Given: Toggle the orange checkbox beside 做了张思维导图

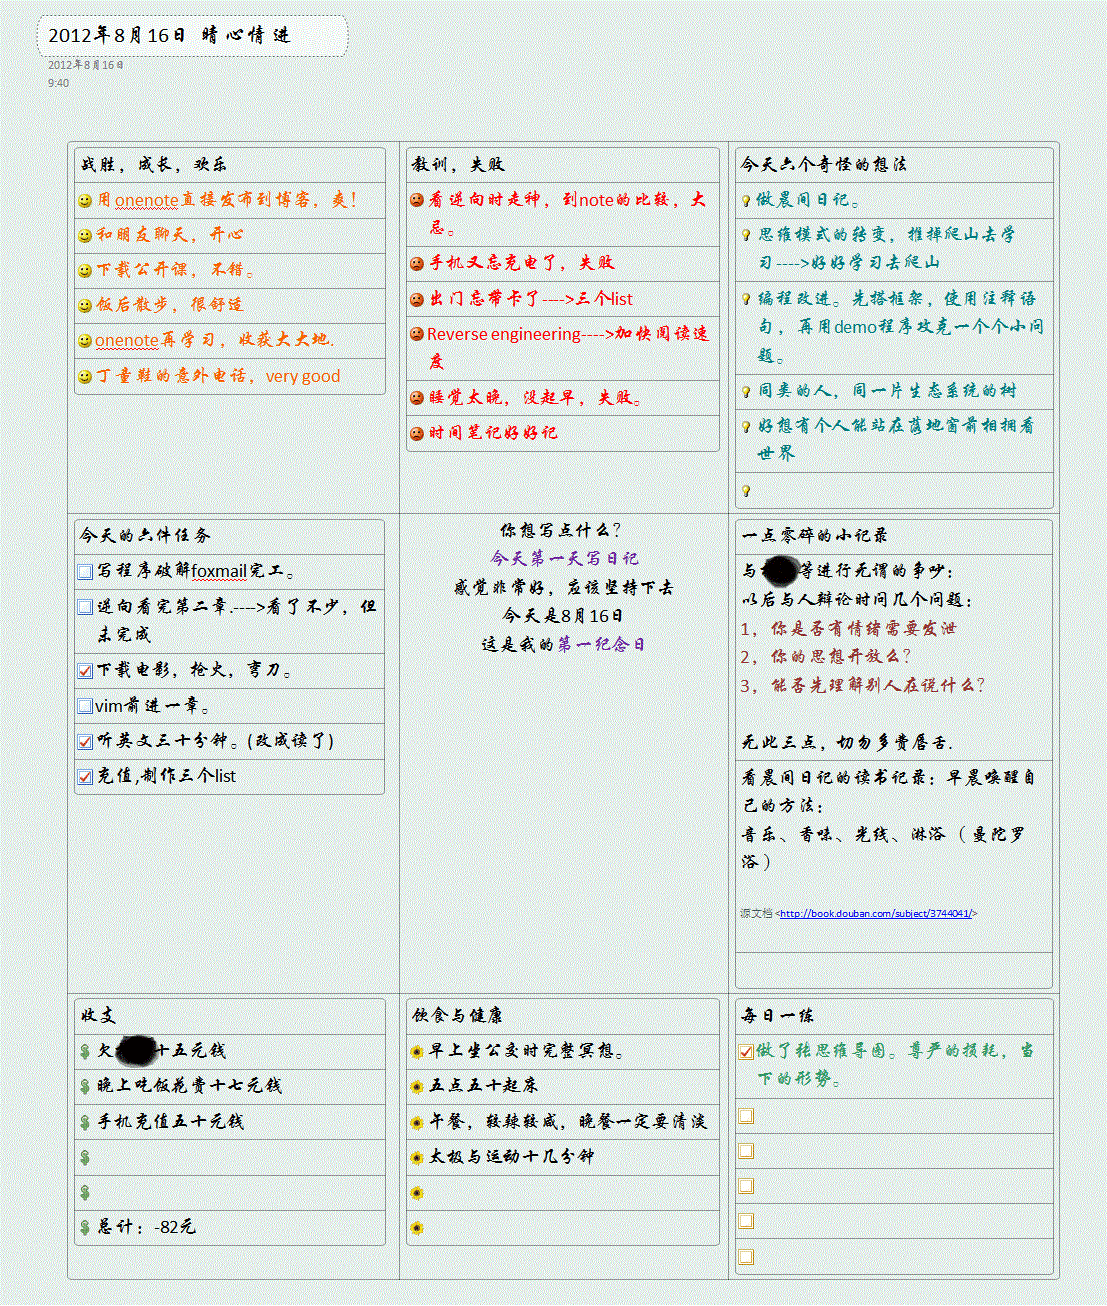Looking at the screenshot, I should (746, 1051).
